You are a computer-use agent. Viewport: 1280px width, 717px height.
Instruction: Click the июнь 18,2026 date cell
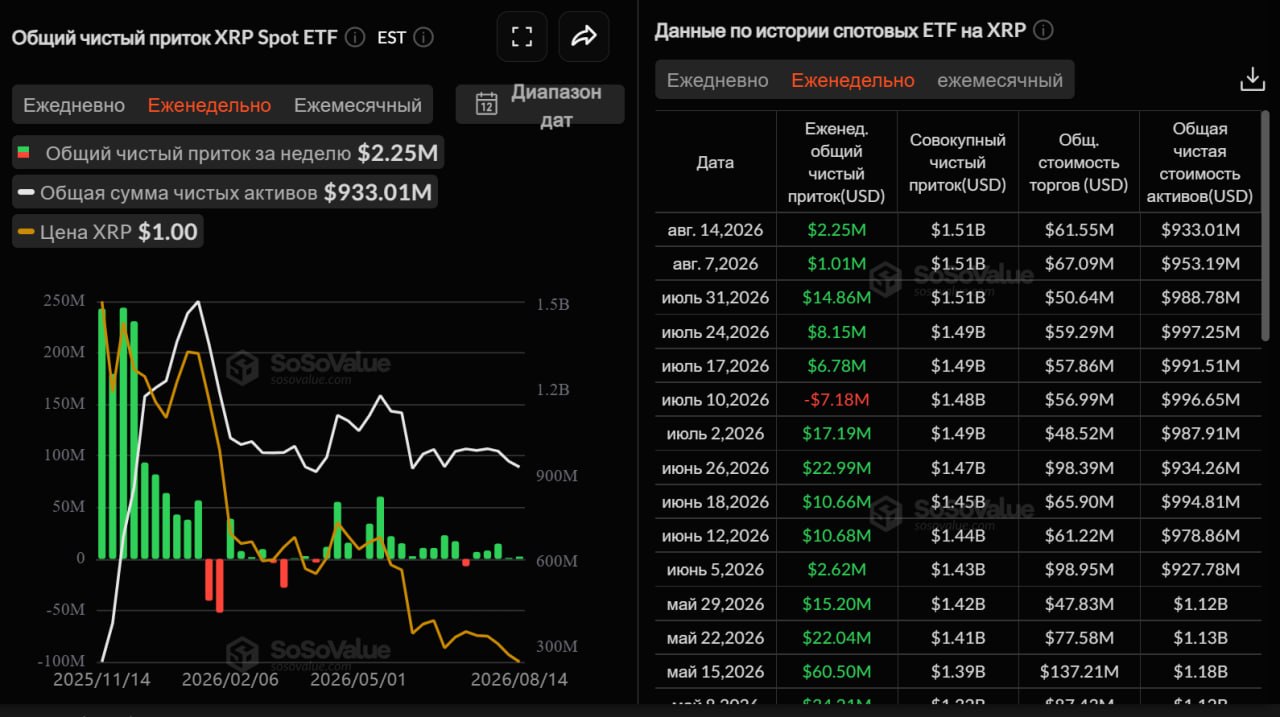click(715, 502)
